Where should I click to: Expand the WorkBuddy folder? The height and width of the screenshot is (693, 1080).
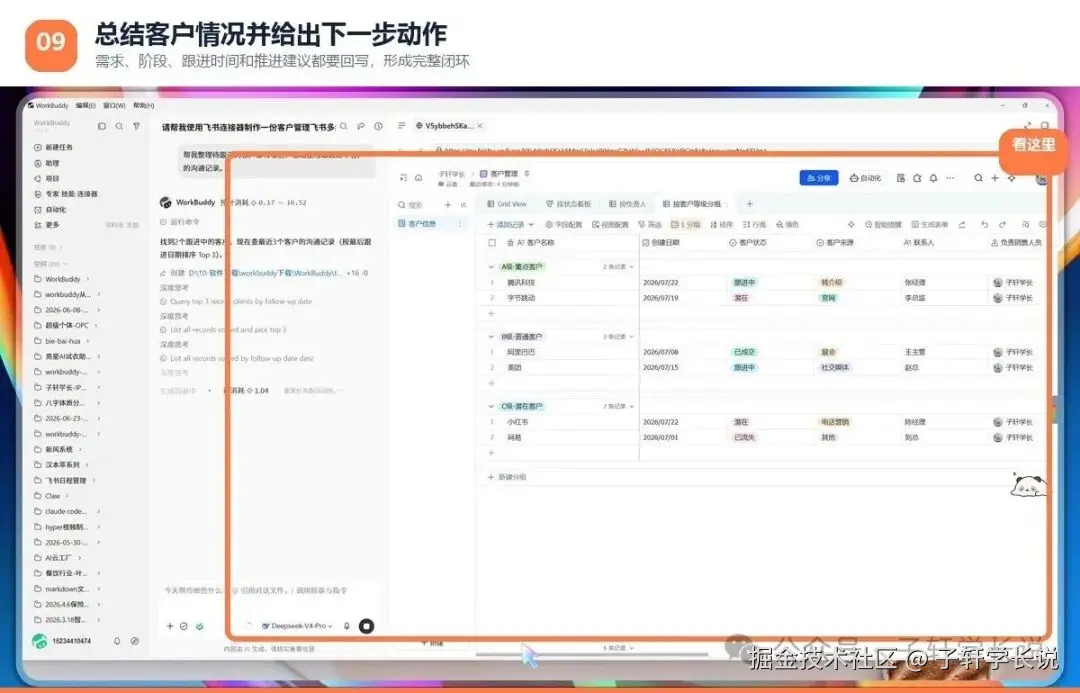point(87,279)
